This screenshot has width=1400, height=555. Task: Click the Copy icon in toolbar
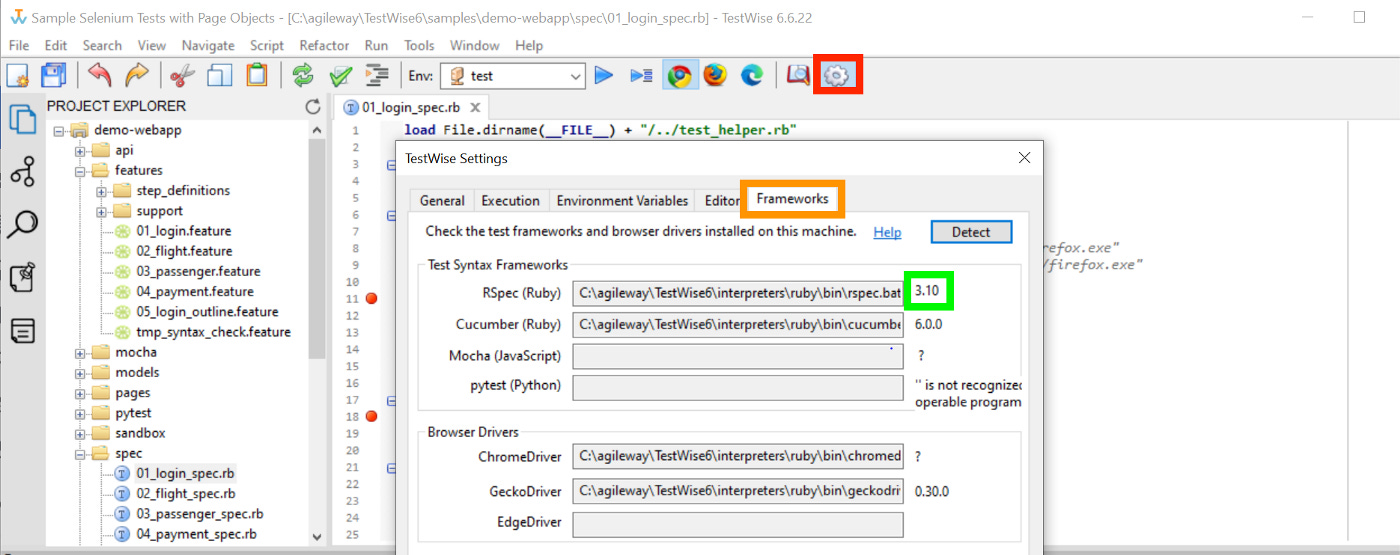click(220, 75)
